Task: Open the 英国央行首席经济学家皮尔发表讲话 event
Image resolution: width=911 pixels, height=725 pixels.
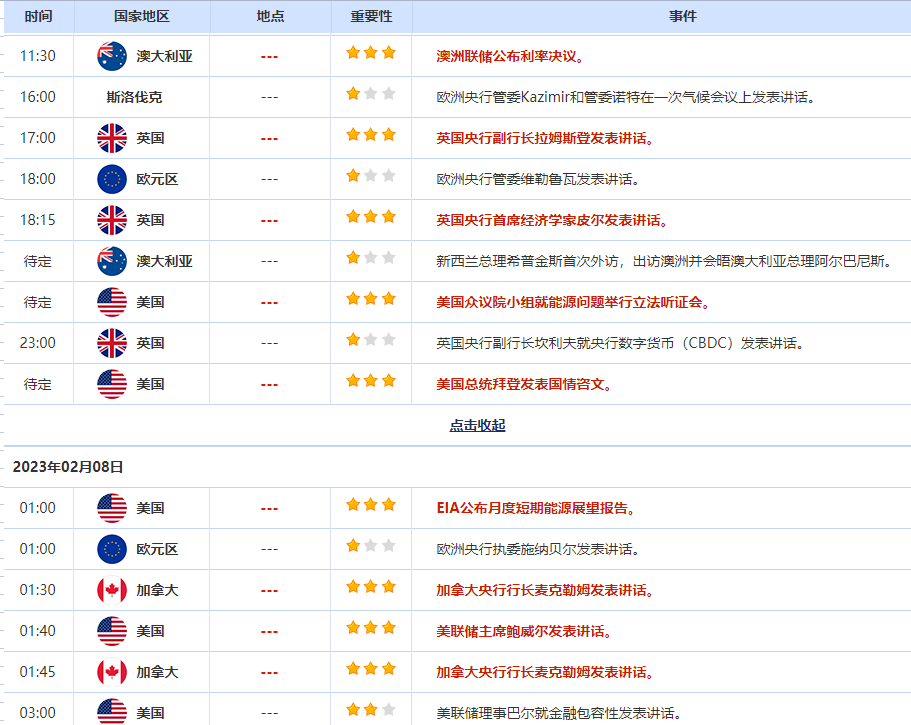Action: click(552, 220)
